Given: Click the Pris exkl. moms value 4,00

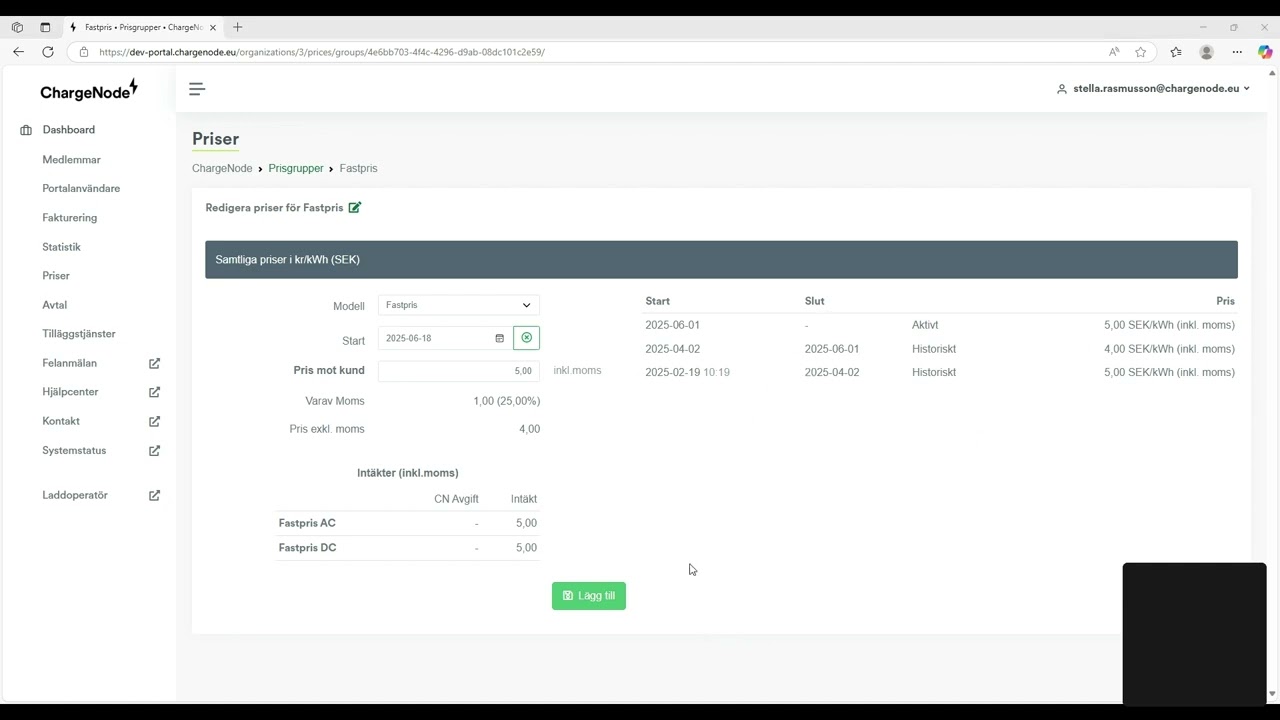Looking at the screenshot, I should [x=529, y=429].
